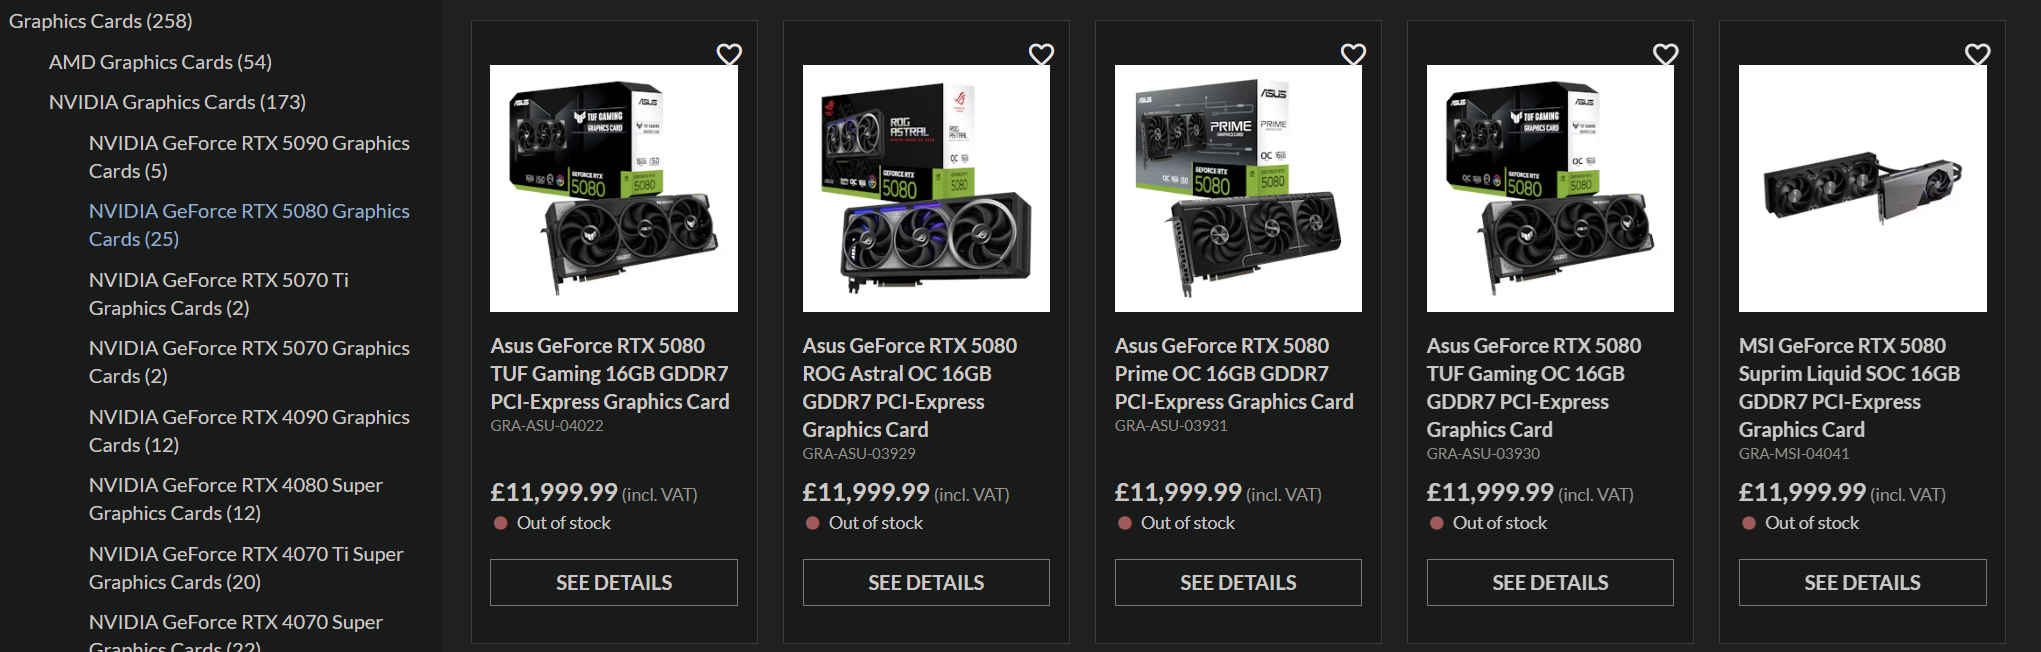Click ROG Astral OC product title

pyautogui.click(x=909, y=387)
